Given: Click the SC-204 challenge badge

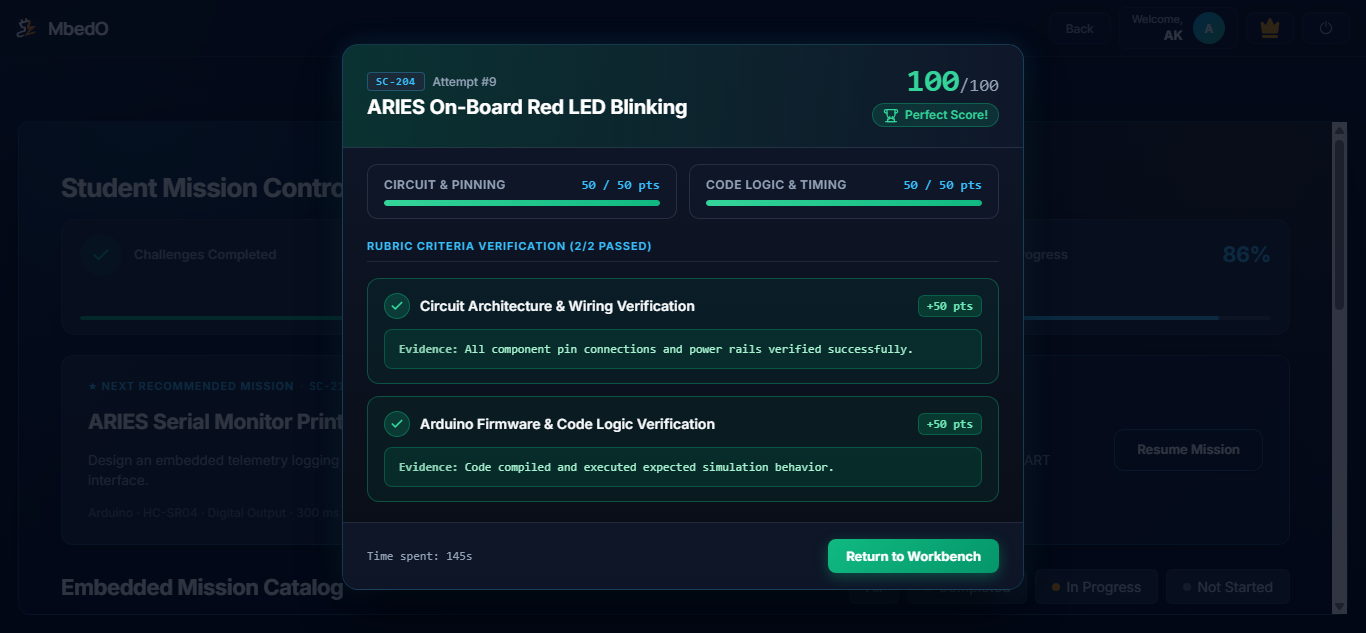Looking at the screenshot, I should 396,82.
